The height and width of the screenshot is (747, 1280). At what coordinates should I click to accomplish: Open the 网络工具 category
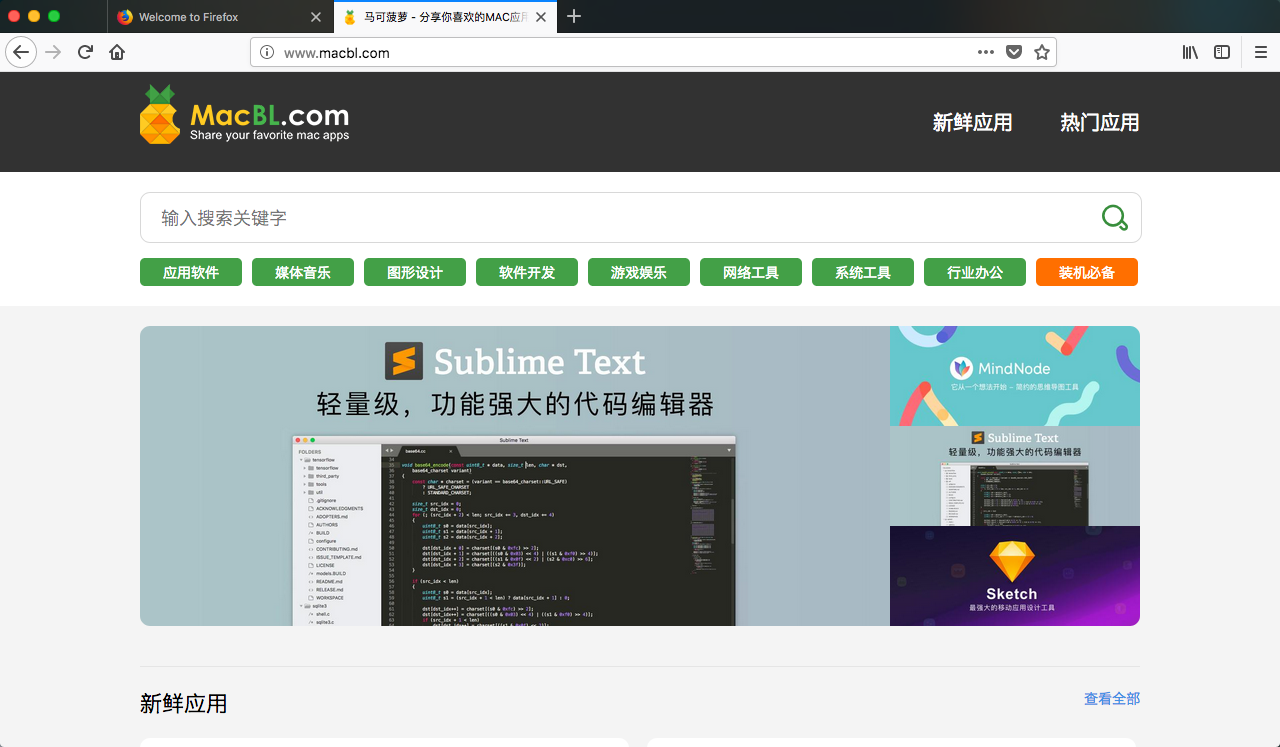[751, 272]
